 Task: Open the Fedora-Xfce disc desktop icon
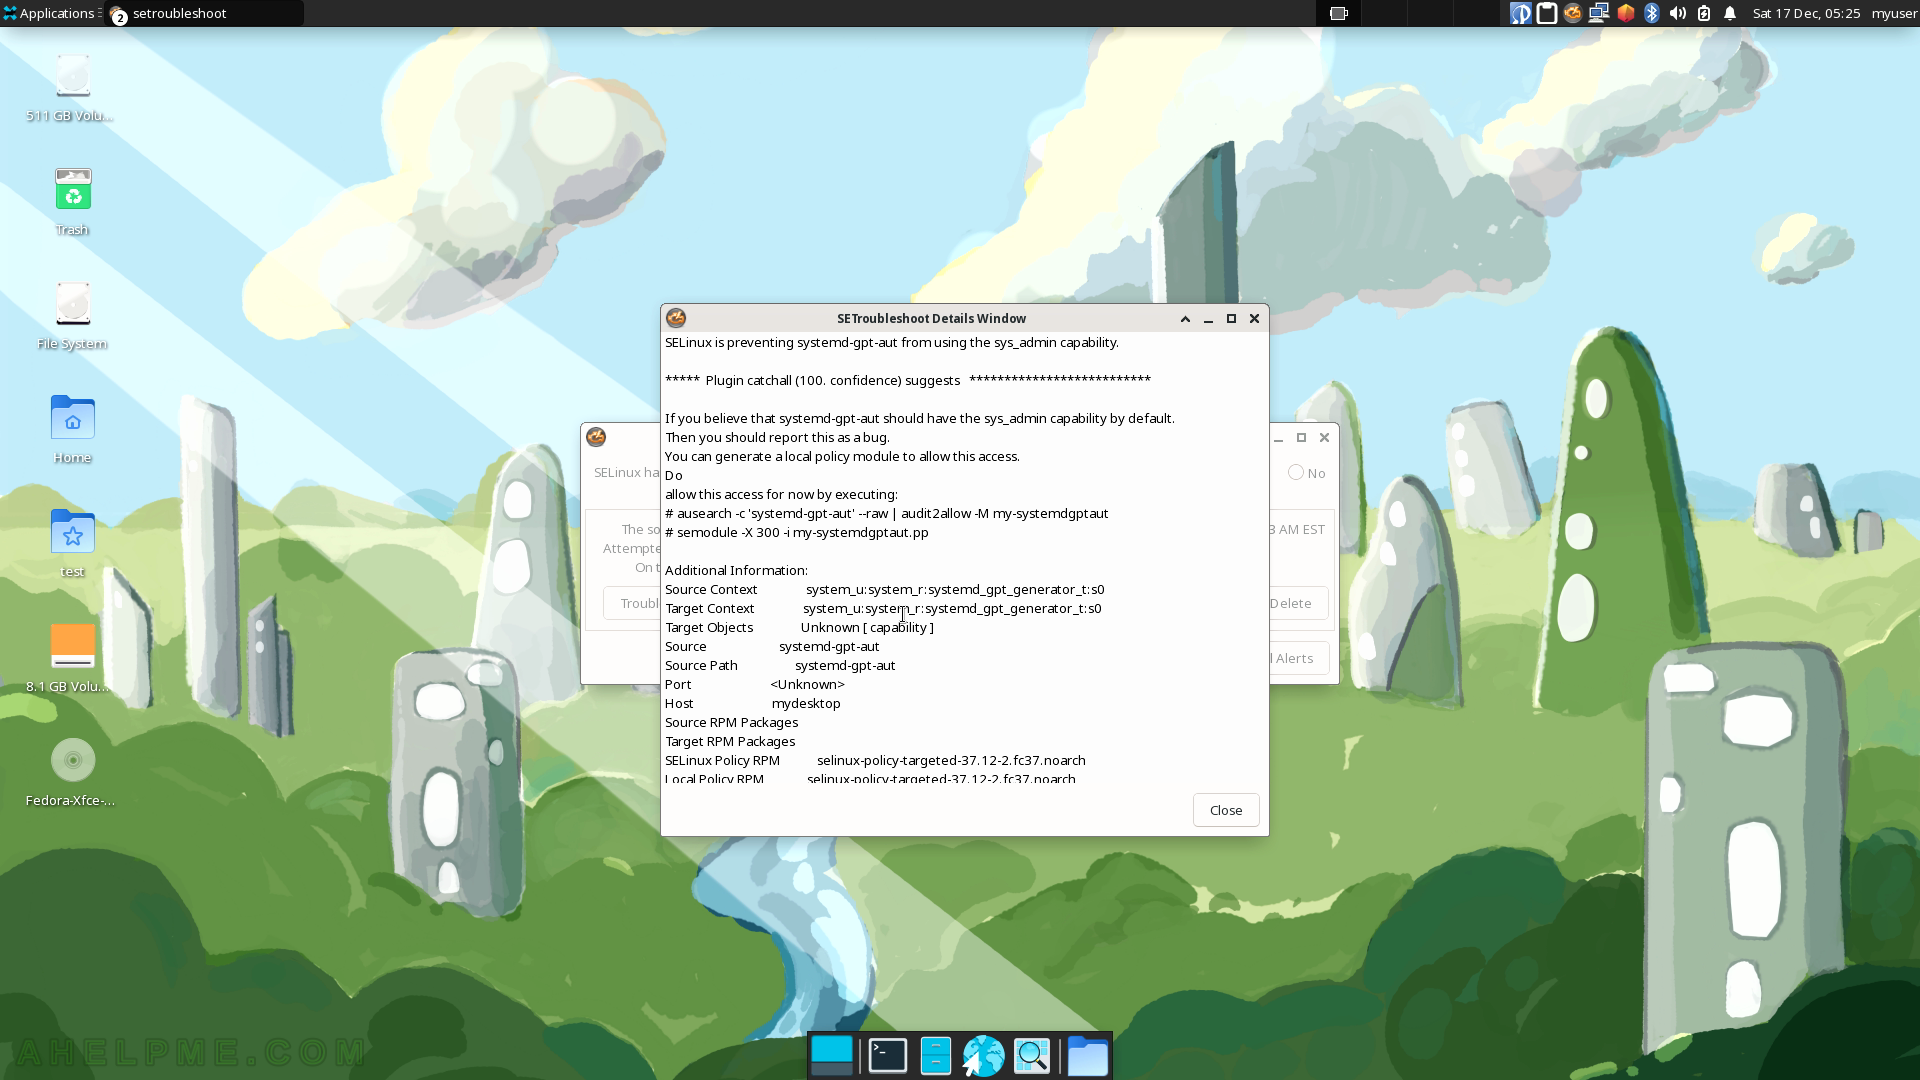tap(72, 772)
